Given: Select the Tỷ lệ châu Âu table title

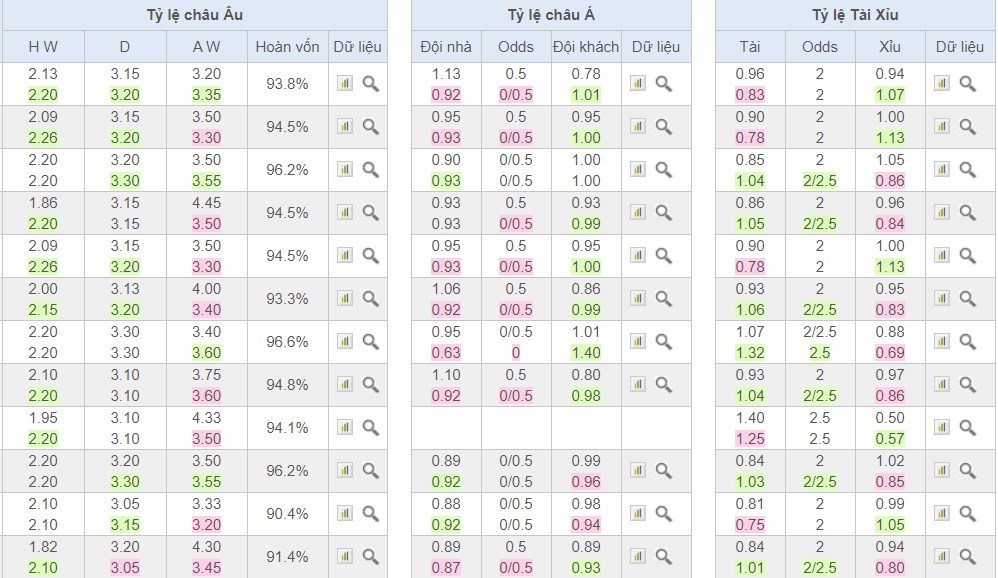Looking at the screenshot, I should (x=194, y=15).
